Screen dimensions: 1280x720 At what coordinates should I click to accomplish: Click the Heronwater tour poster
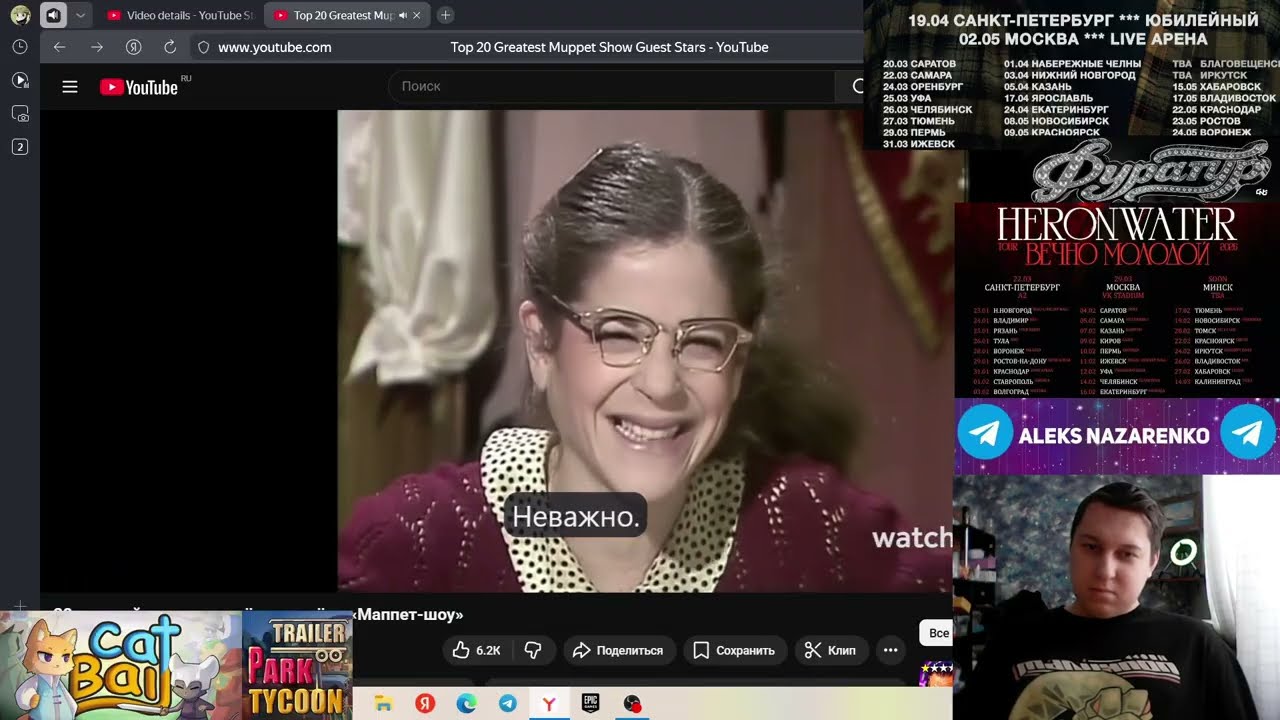point(1117,300)
